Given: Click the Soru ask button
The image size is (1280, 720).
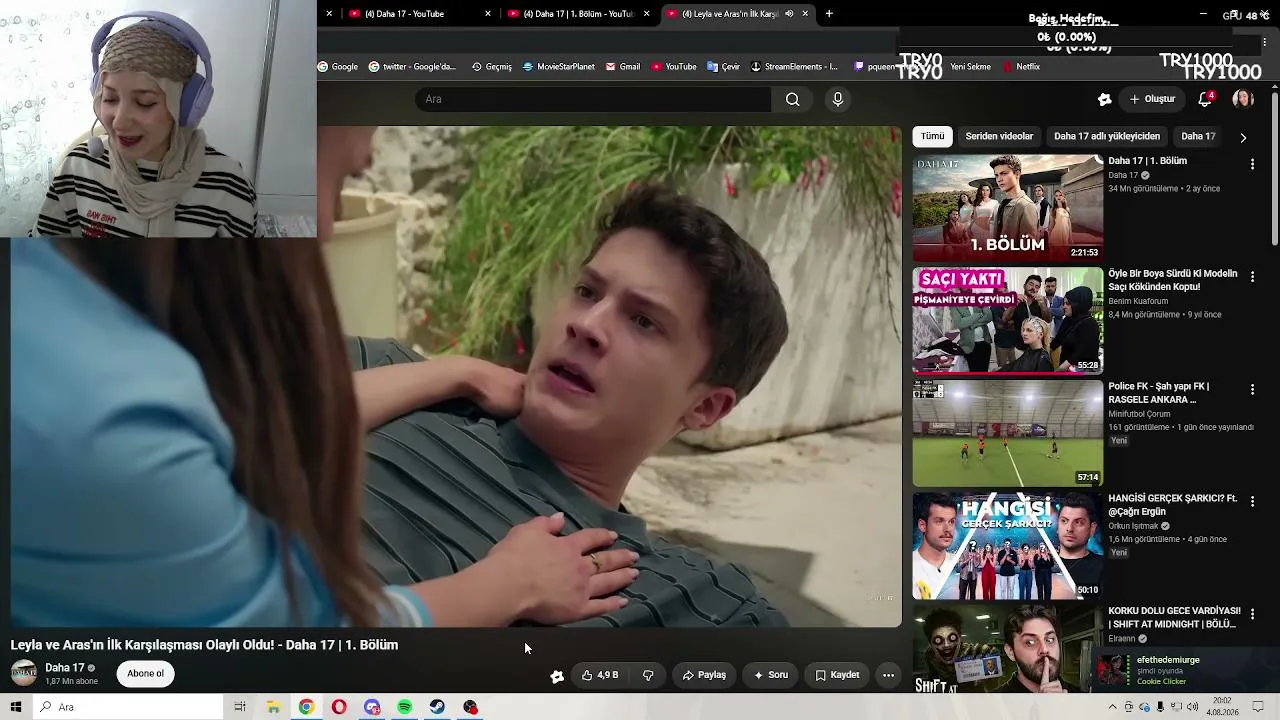Looking at the screenshot, I should pyautogui.click(x=771, y=675).
